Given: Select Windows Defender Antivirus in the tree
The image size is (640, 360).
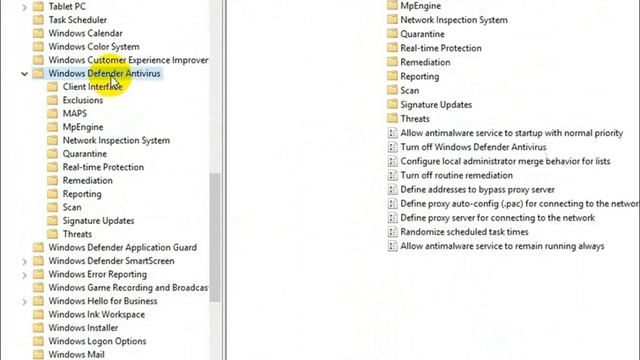Looking at the screenshot, I should (x=104, y=73).
